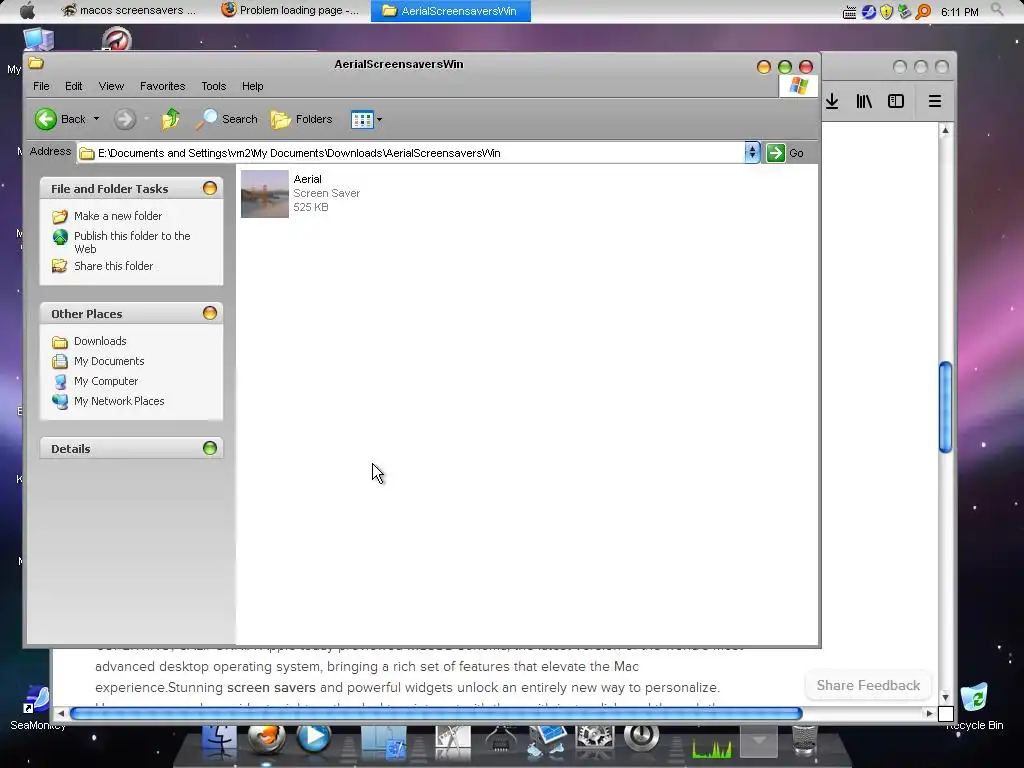Switch to AerialScreensaversWin taskbar button

point(451,11)
